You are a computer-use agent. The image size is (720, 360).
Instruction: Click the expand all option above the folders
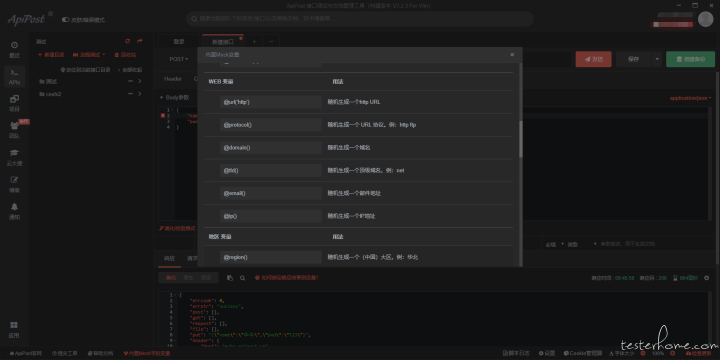click(x=130, y=70)
